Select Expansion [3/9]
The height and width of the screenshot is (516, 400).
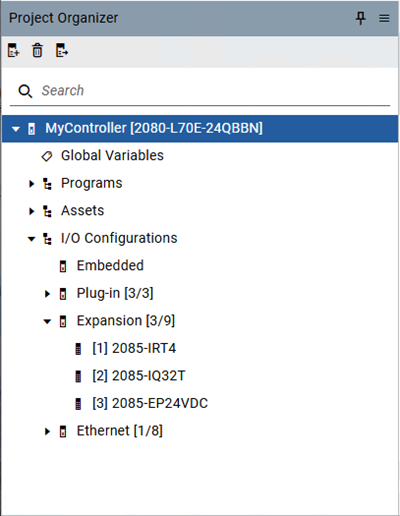click(126, 321)
